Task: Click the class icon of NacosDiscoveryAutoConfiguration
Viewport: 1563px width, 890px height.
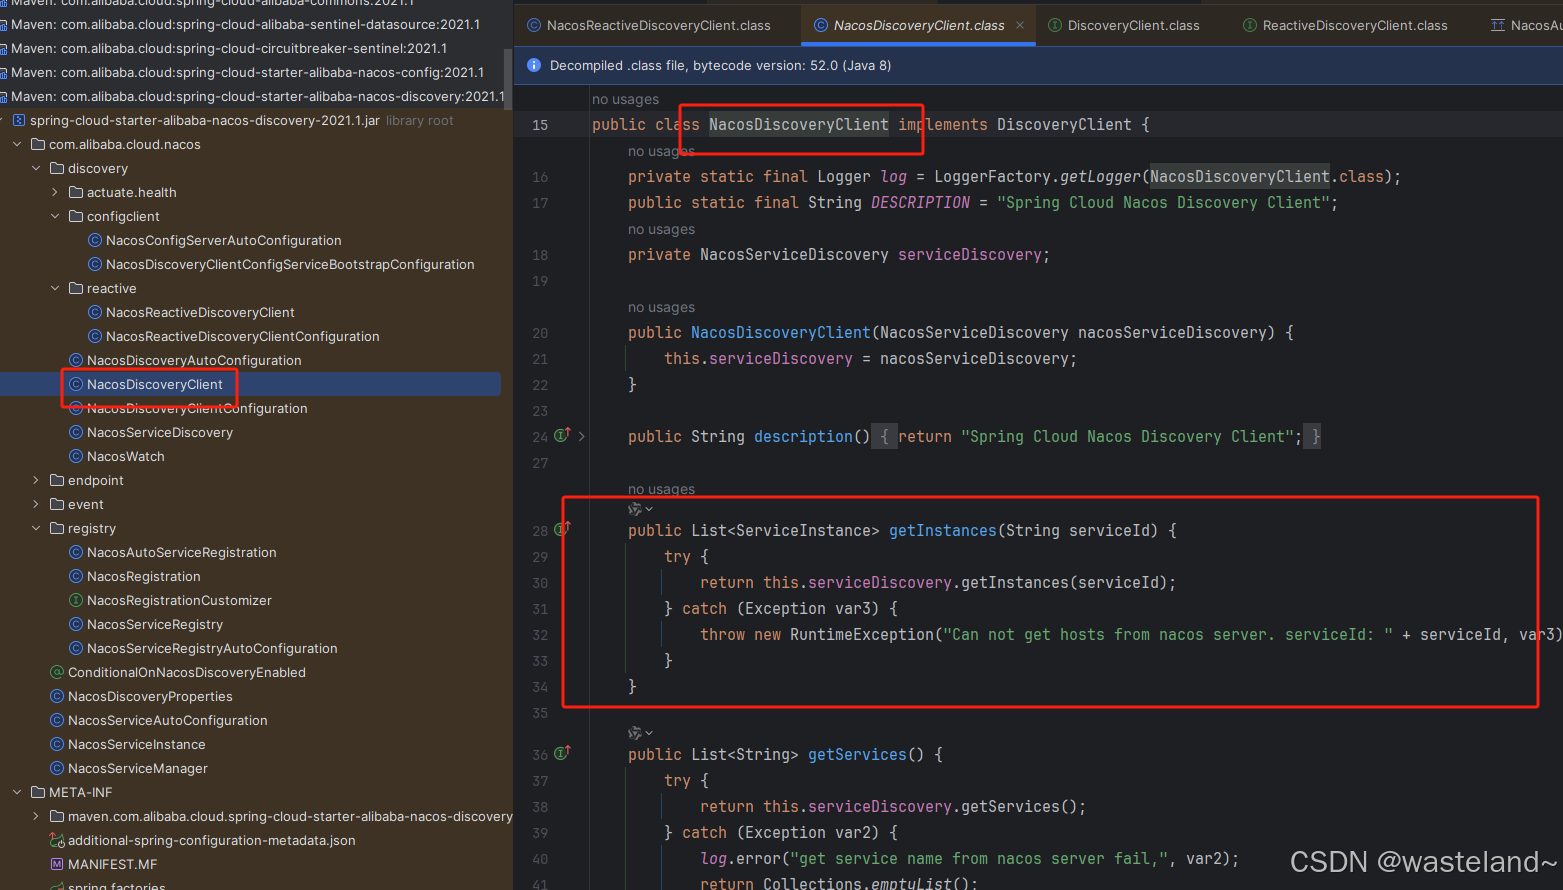Action: coord(76,360)
